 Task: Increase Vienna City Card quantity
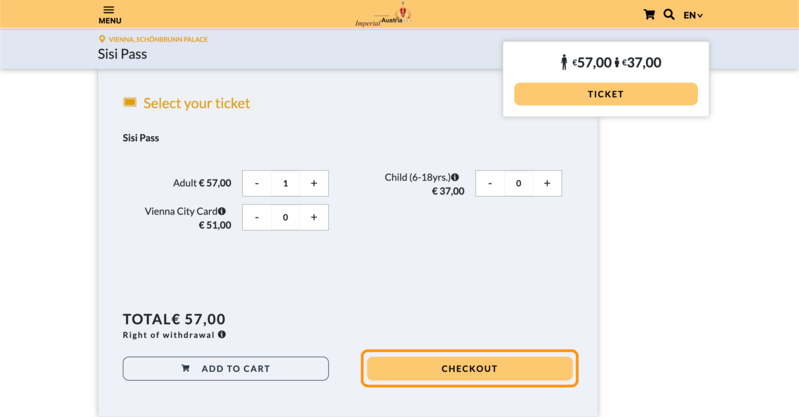click(x=314, y=217)
